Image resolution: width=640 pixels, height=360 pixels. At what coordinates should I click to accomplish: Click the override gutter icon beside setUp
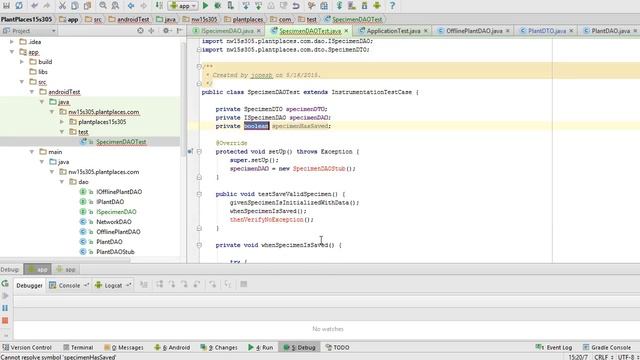[x=190, y=151]
